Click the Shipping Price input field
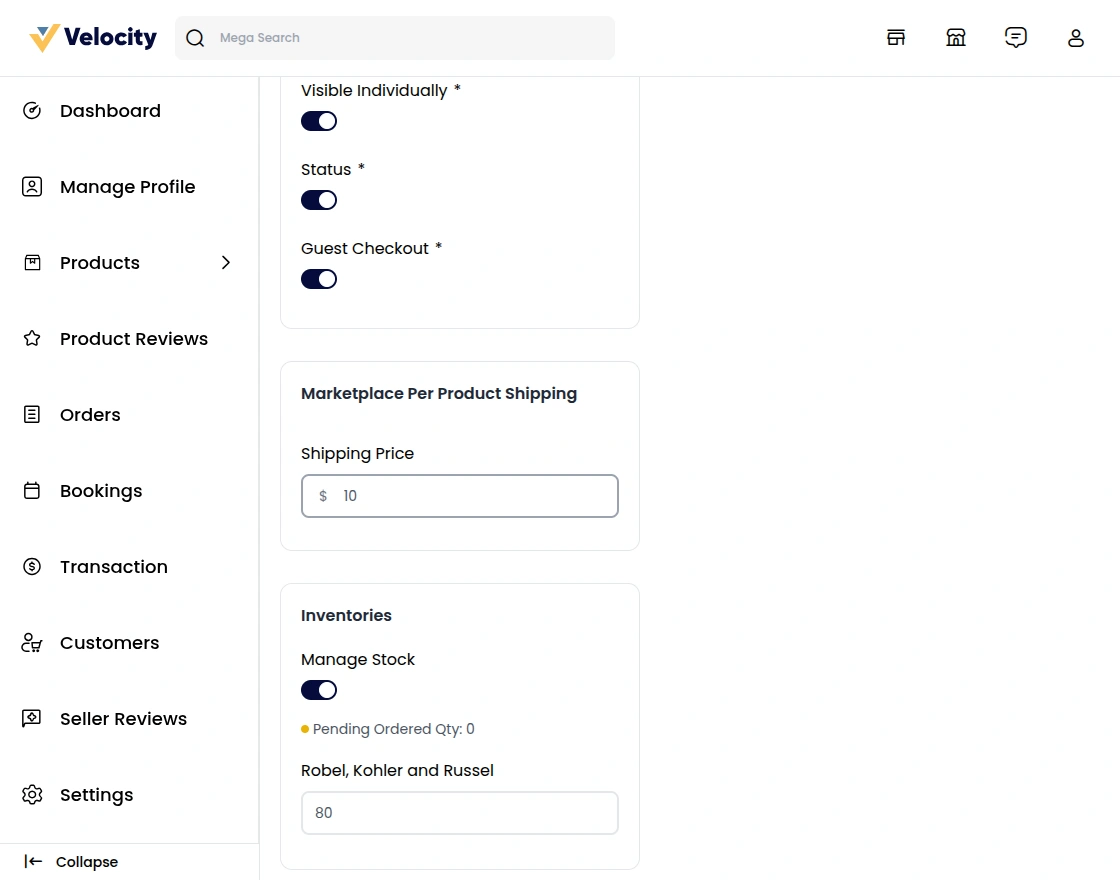This screenshot has width=1120, height=880. 459,495
